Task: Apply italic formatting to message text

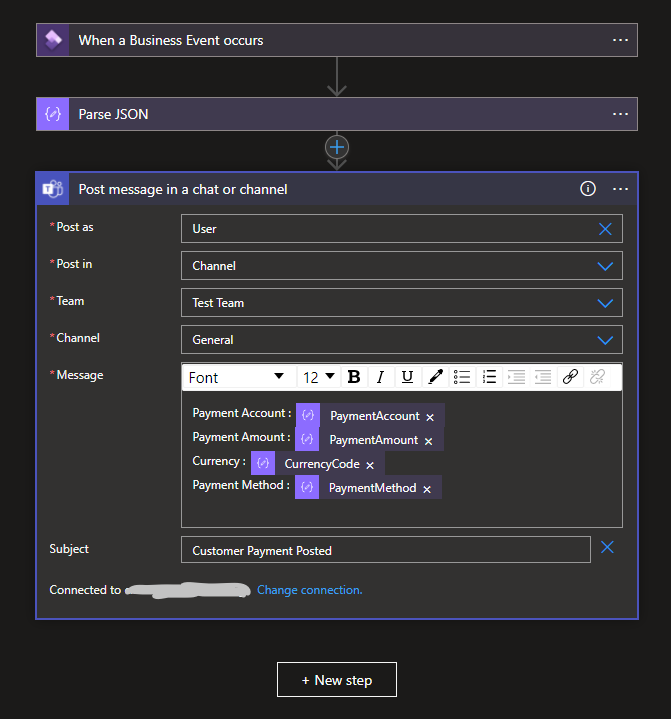Action: (380, 377)
